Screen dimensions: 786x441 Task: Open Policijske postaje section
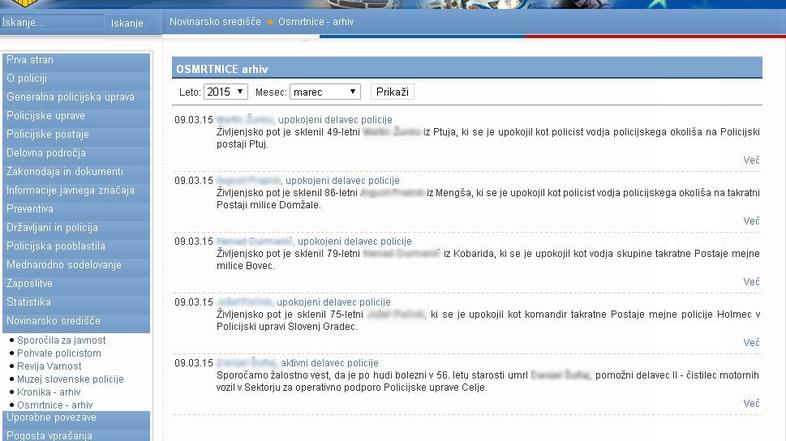tap(47, 135)
